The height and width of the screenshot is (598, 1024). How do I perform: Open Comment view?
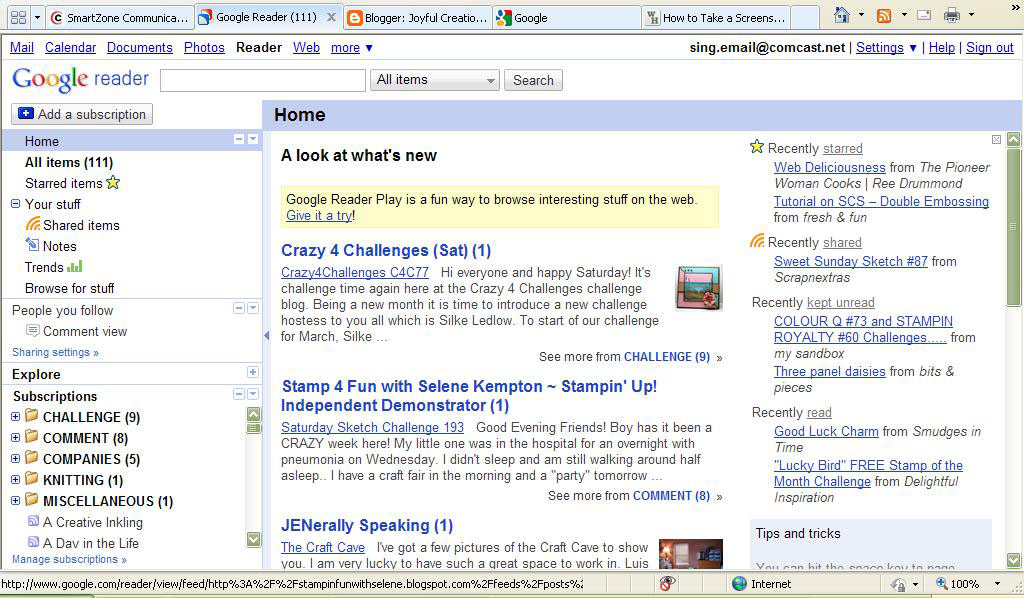[x=76, y=331]
